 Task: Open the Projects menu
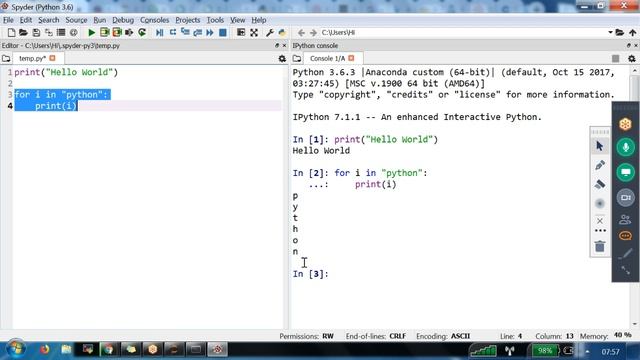pyautogui.click(x=187, y=20)
